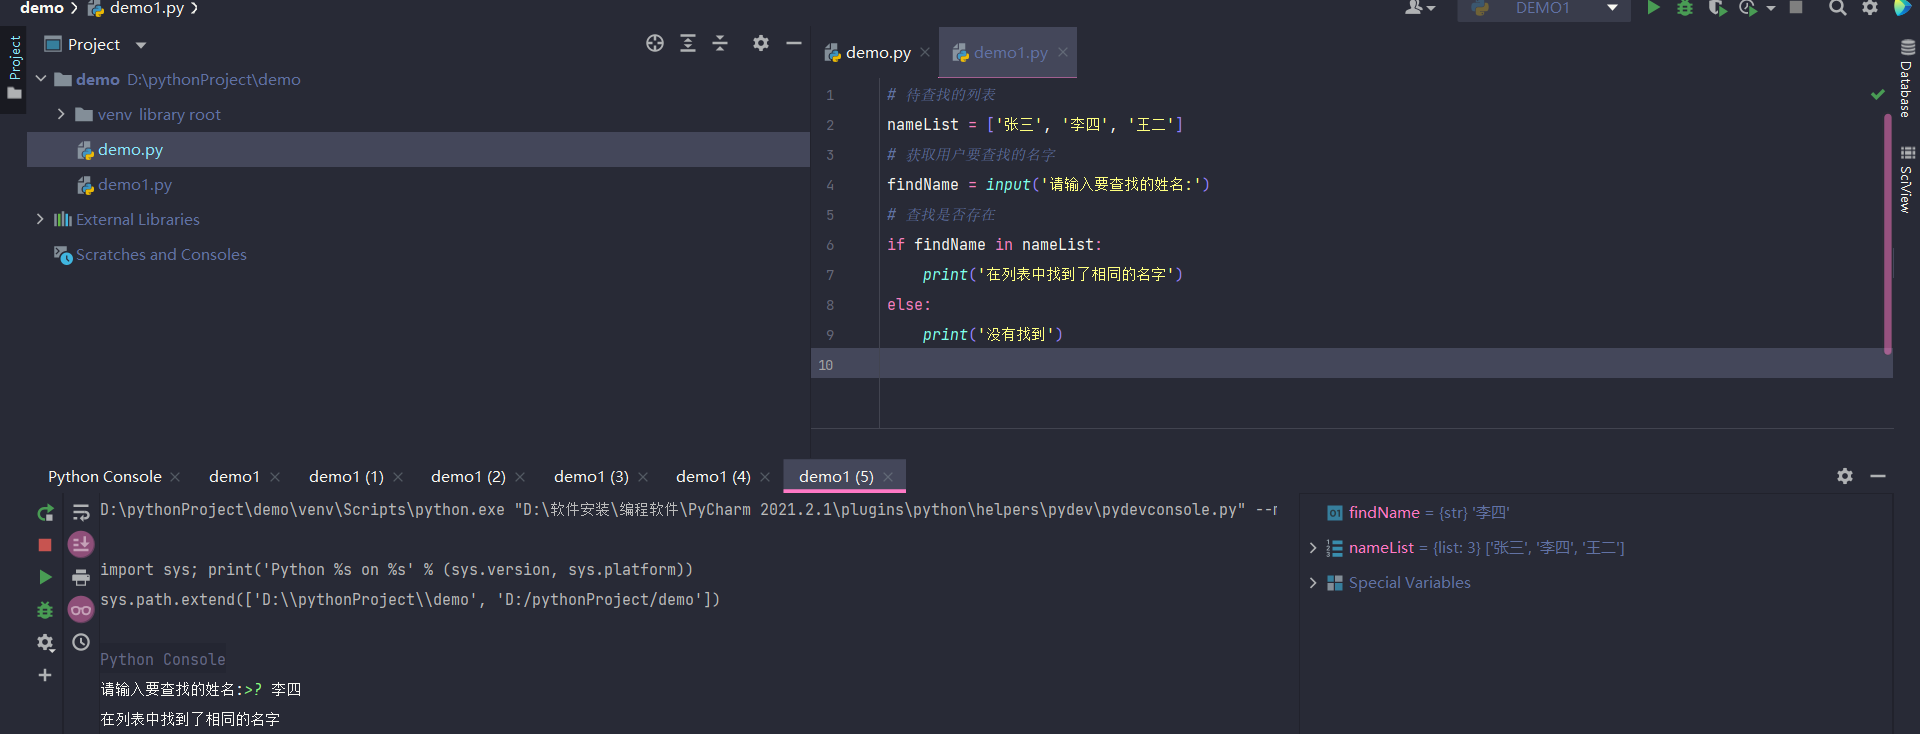Start debugging with the top toolbar bug icon
This screenshot has height=734, width=1920.
click(x=1685, y=8)
